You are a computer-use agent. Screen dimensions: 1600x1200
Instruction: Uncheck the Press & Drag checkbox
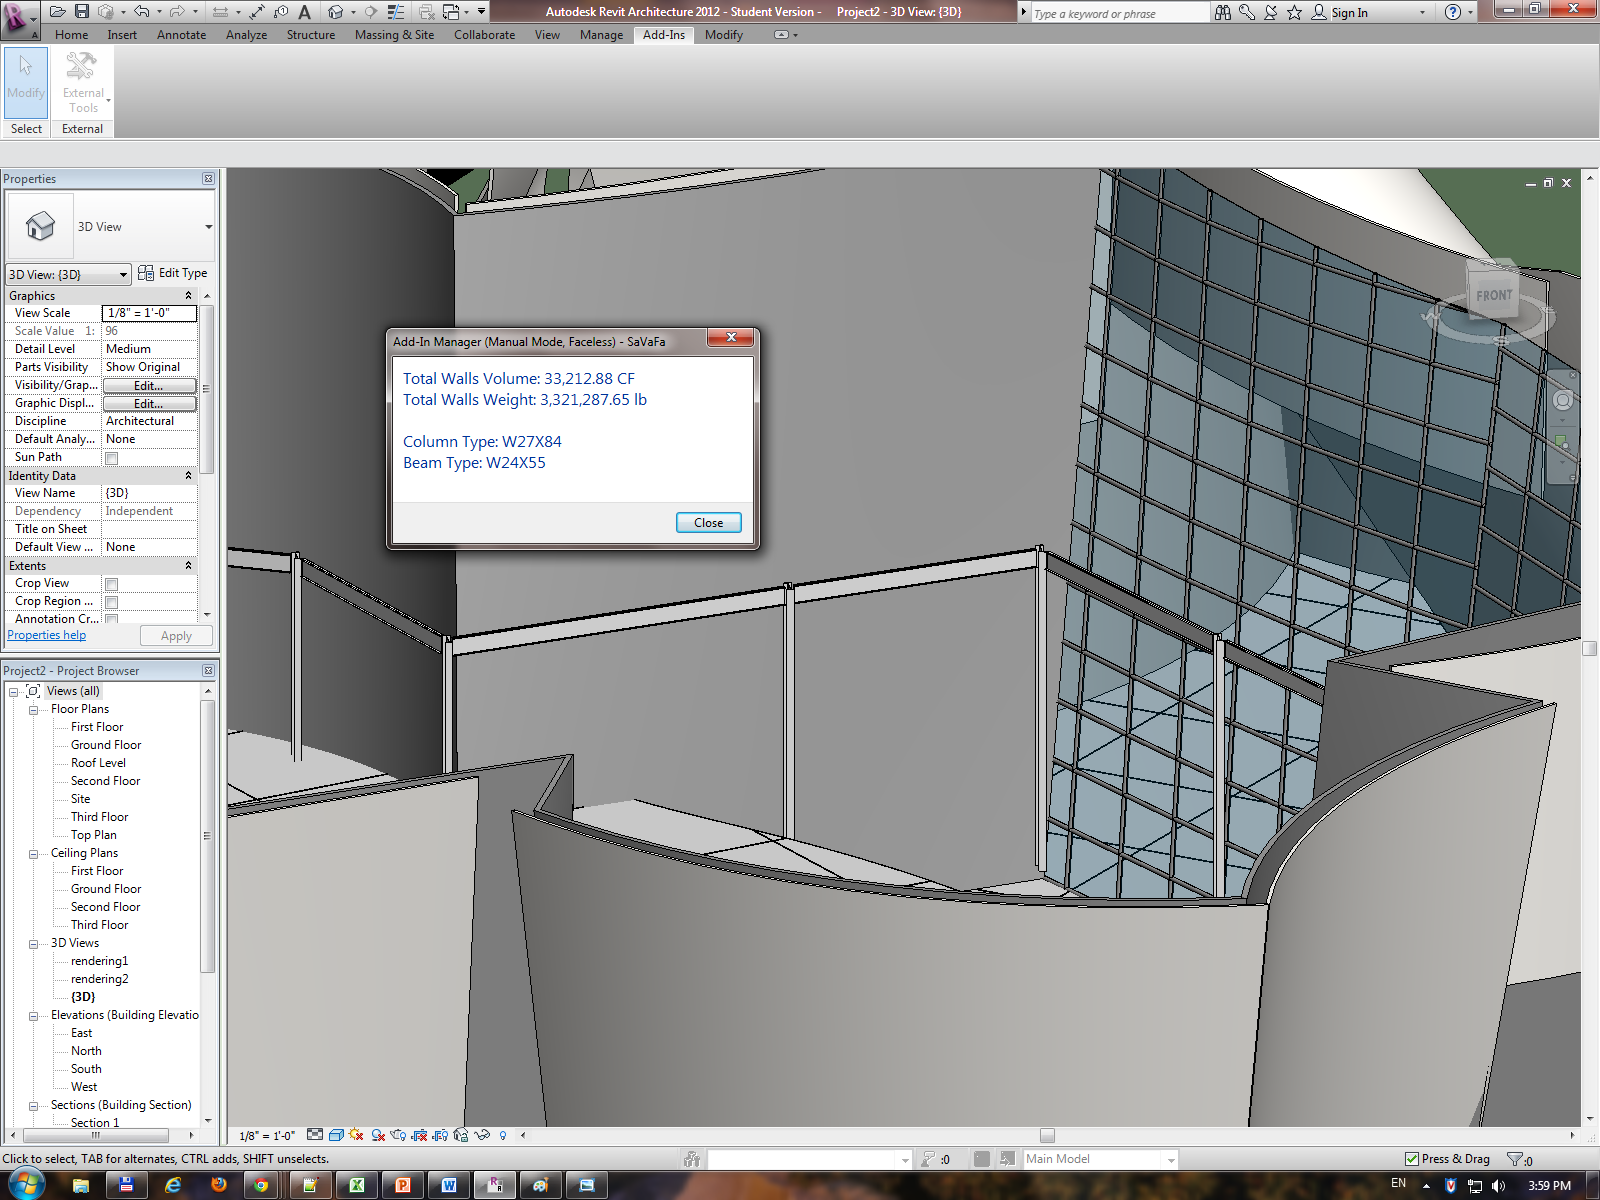click(x=1412, y=1159)
